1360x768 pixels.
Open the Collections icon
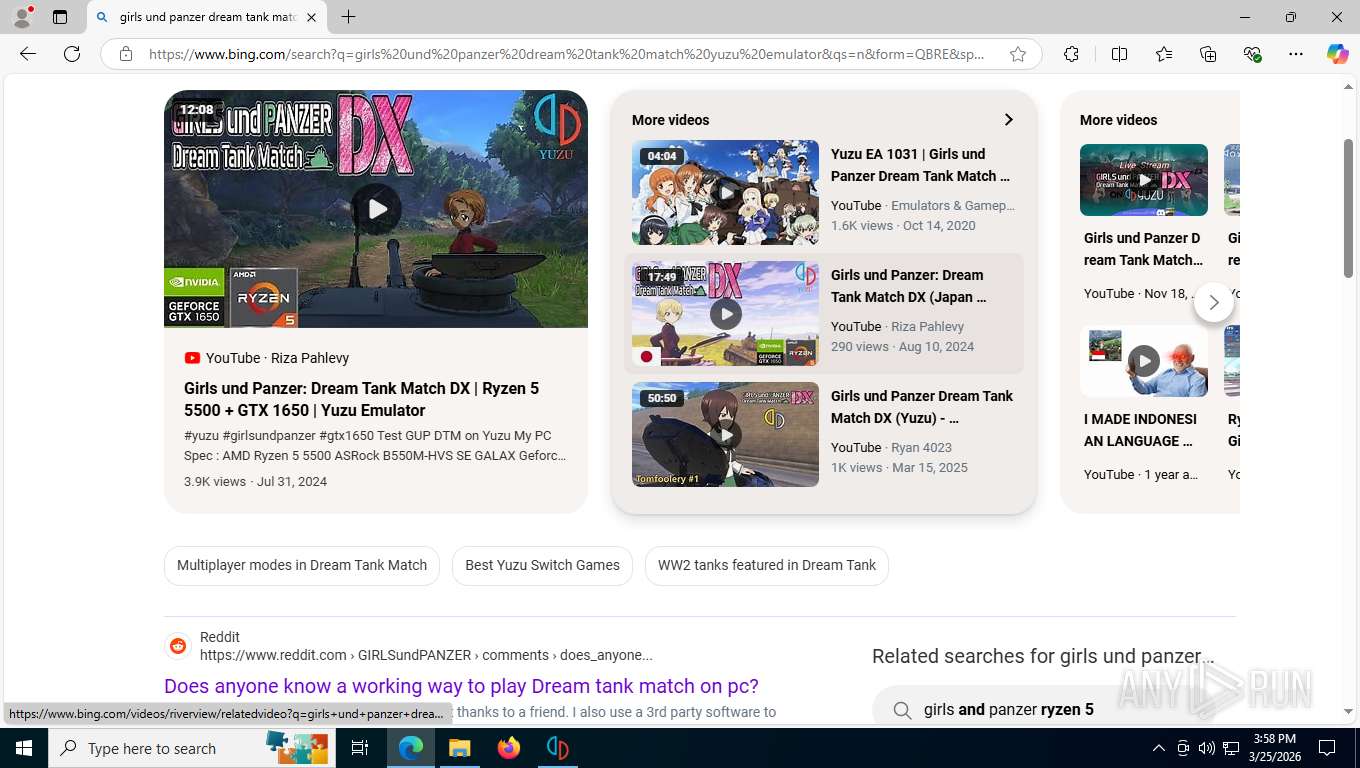click(x=1208, y=54)
